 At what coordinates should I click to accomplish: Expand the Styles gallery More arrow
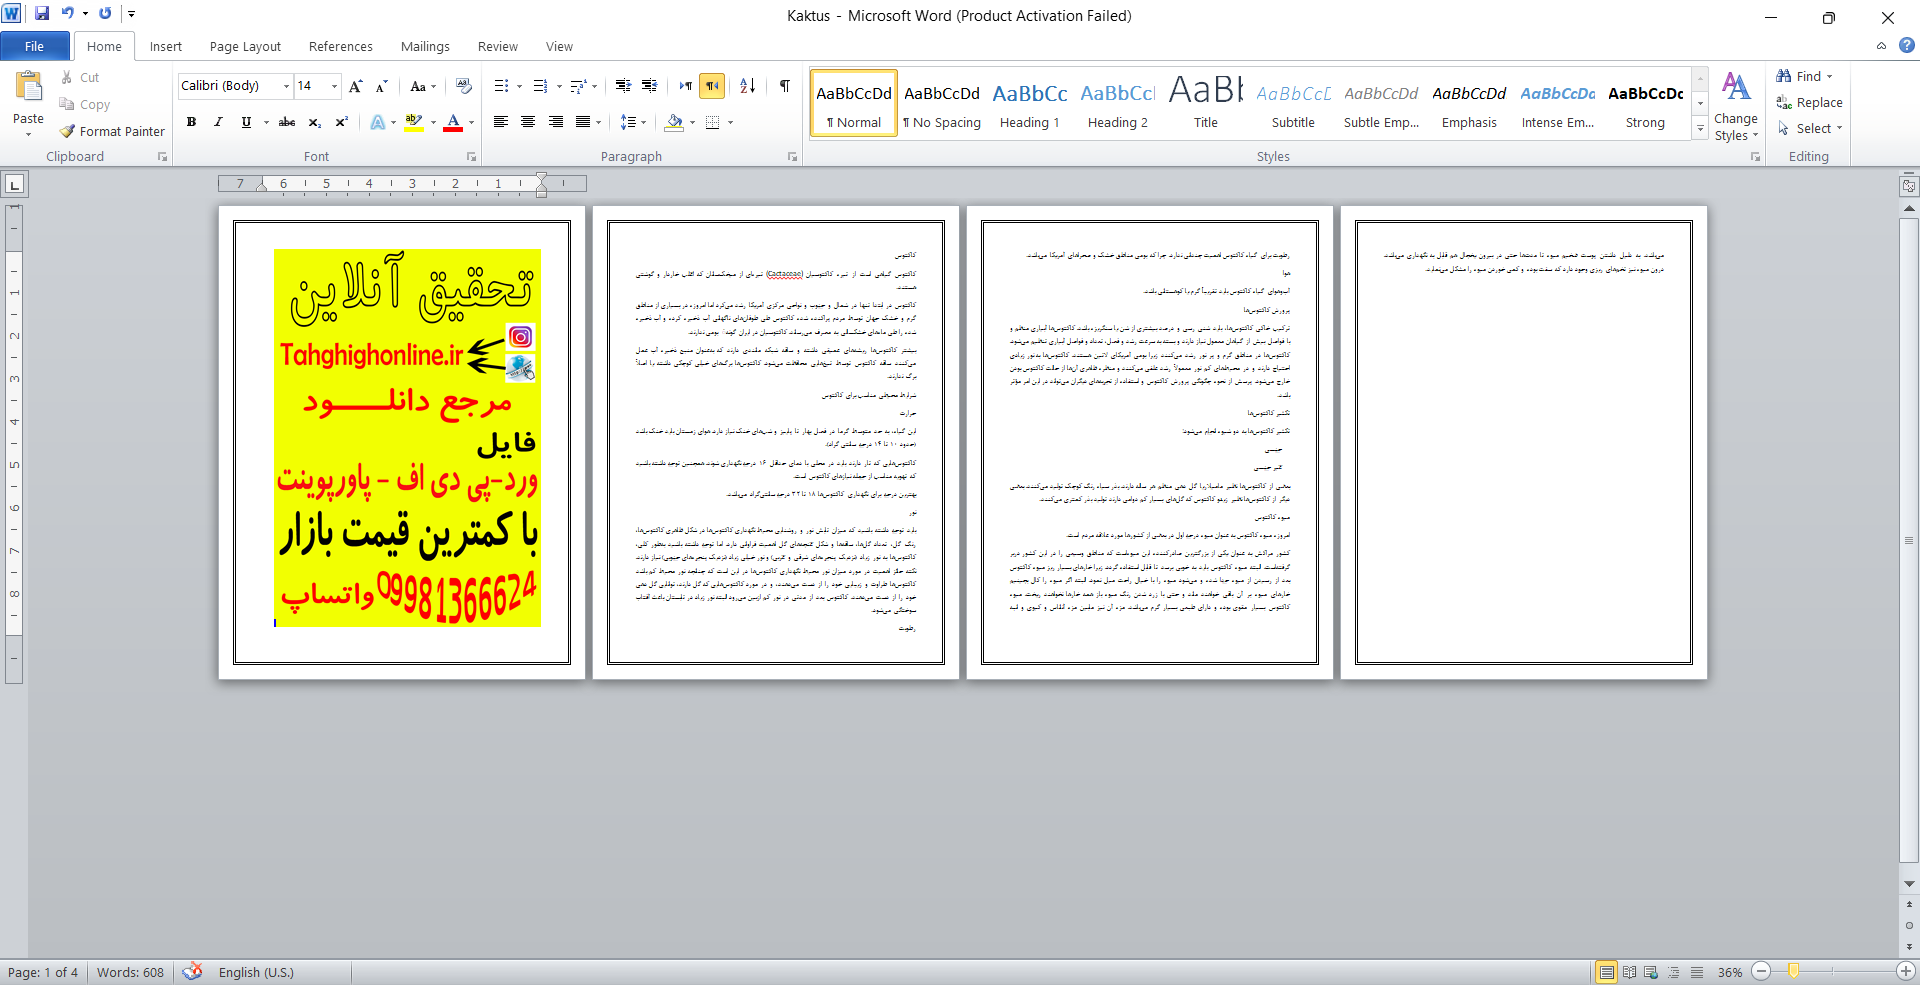point(1700,128)
